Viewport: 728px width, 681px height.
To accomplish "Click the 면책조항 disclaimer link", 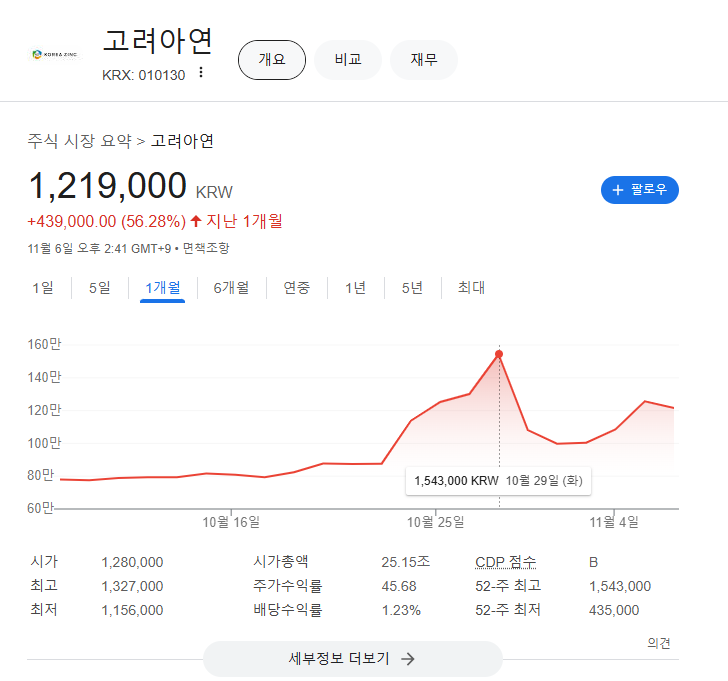I will click(206, 248).
